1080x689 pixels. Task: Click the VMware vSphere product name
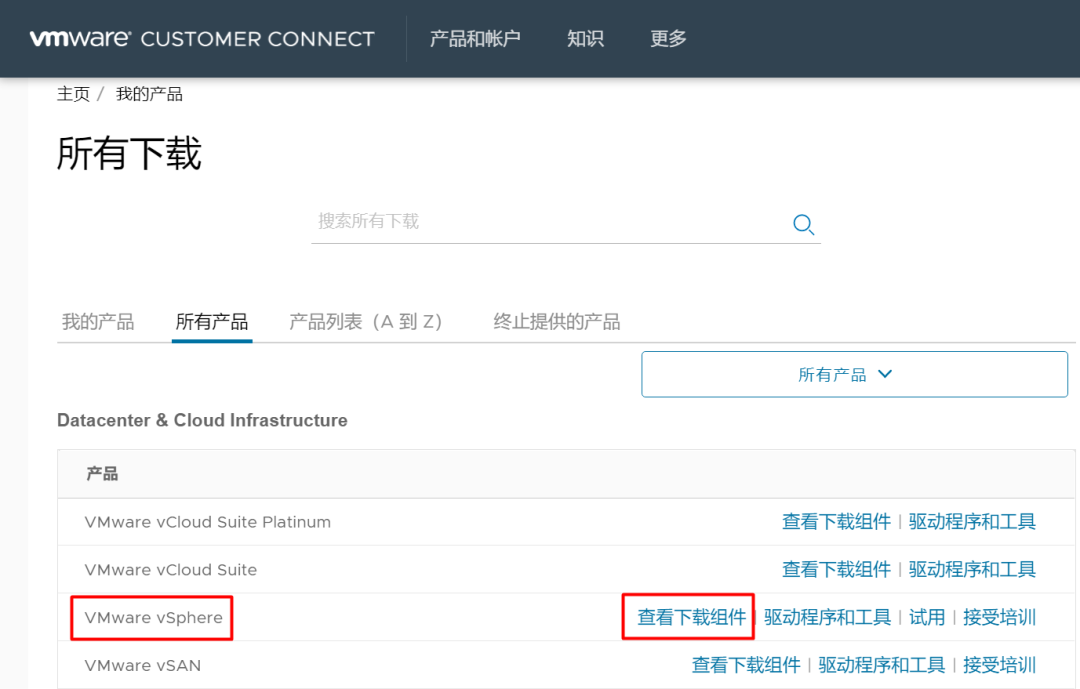click(154, 617)
